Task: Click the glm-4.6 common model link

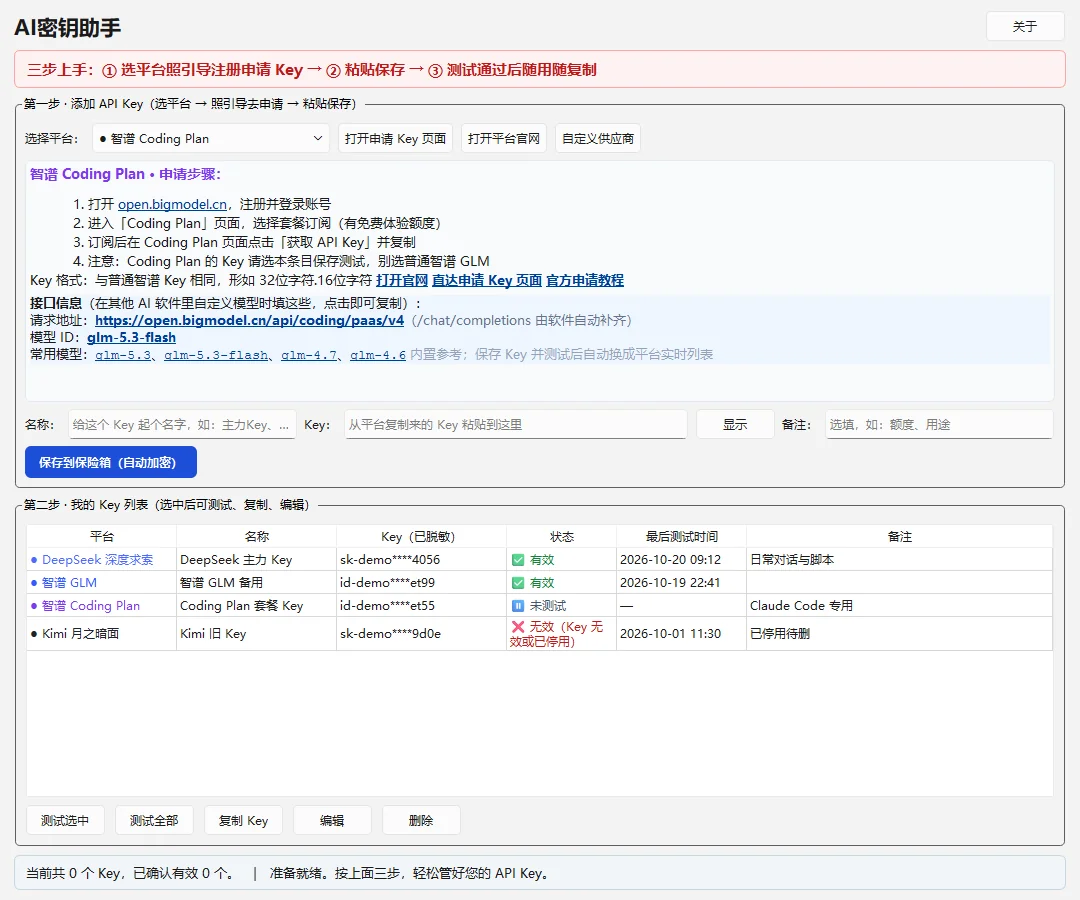Action: click(377, 355)
